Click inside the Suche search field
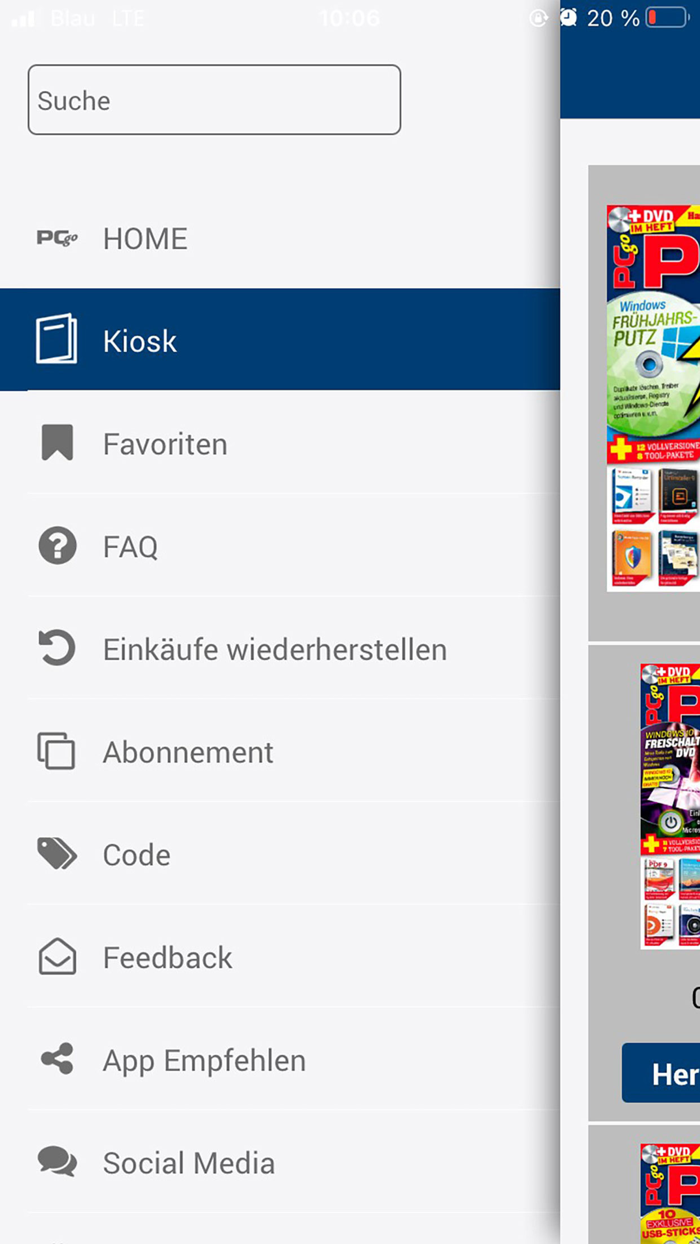The image size is (700, 1244). [x=213, y=99]
